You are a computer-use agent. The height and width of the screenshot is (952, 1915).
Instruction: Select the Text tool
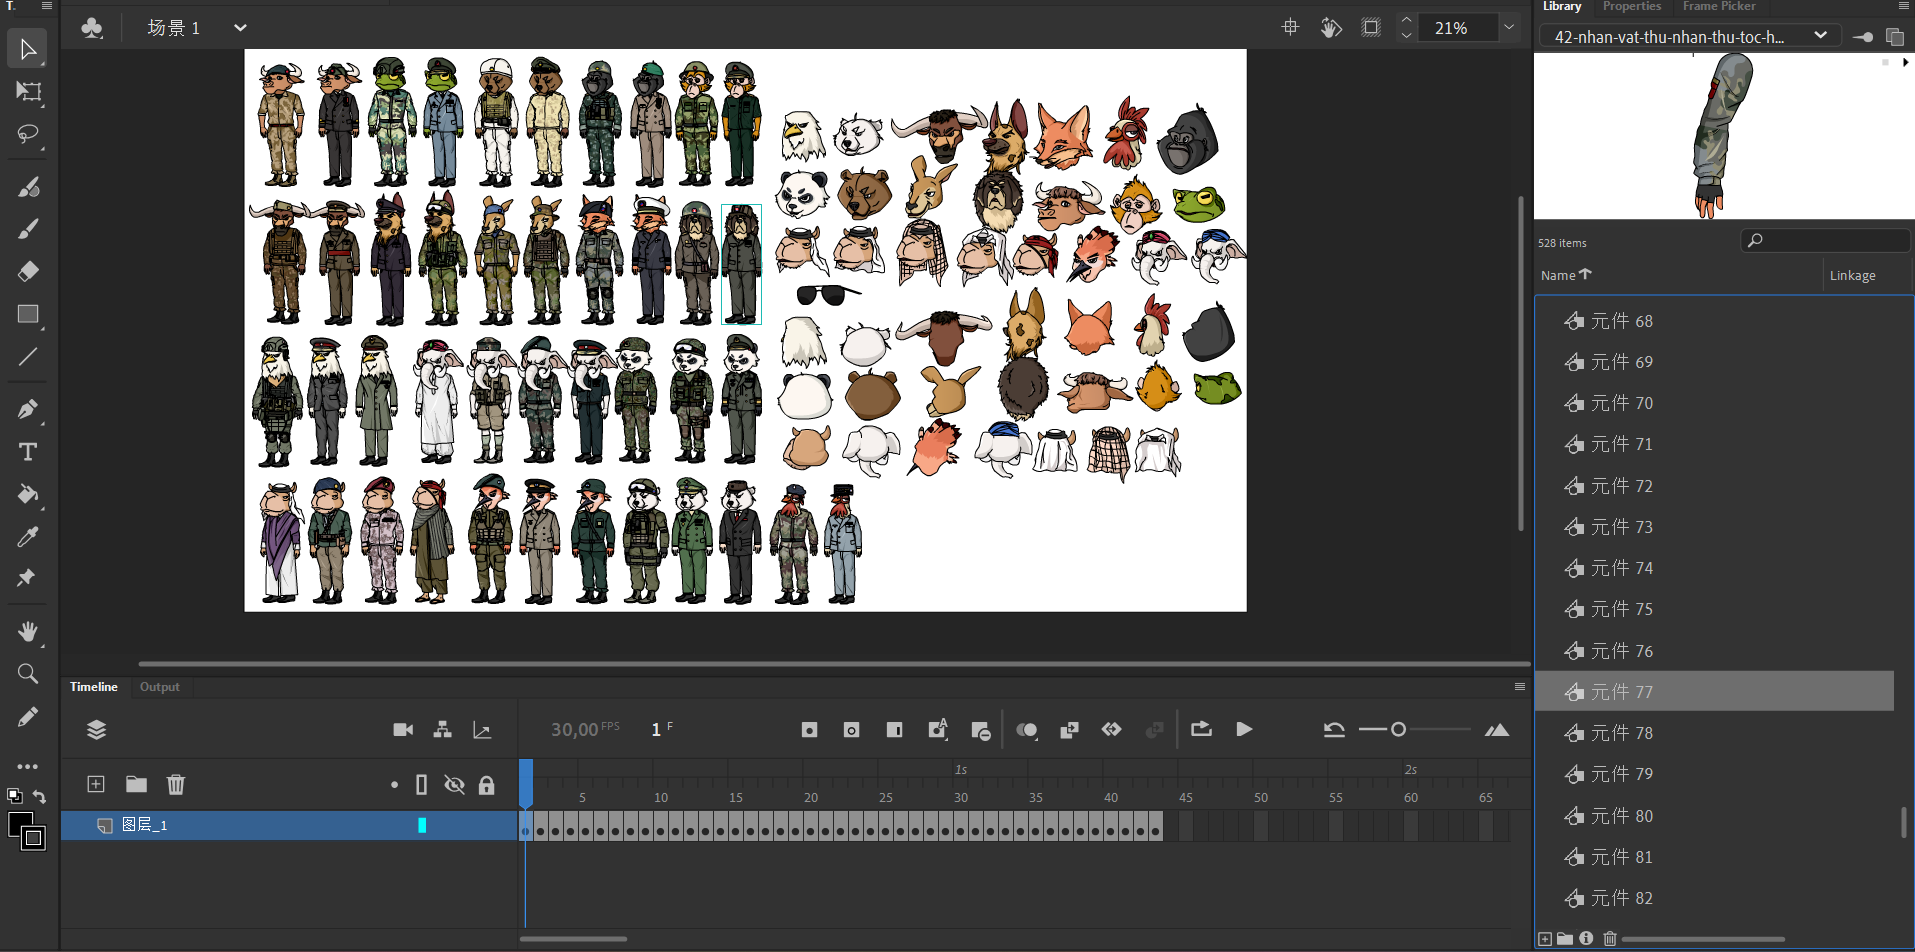tap(27, 452)
